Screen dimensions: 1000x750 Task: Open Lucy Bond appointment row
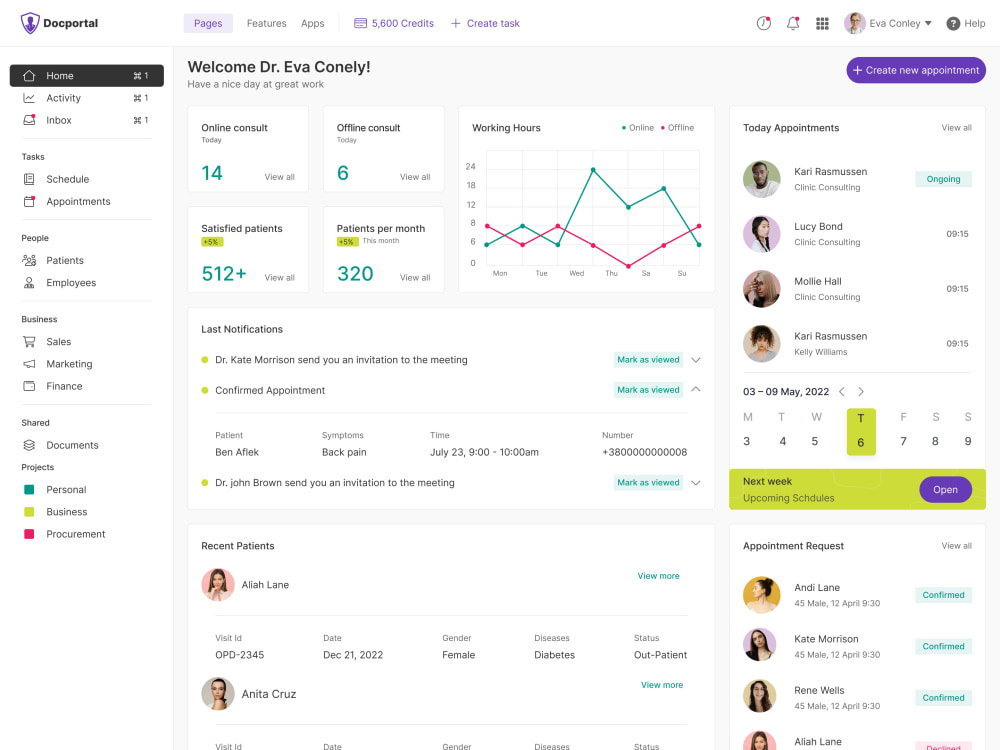(857, 234)
